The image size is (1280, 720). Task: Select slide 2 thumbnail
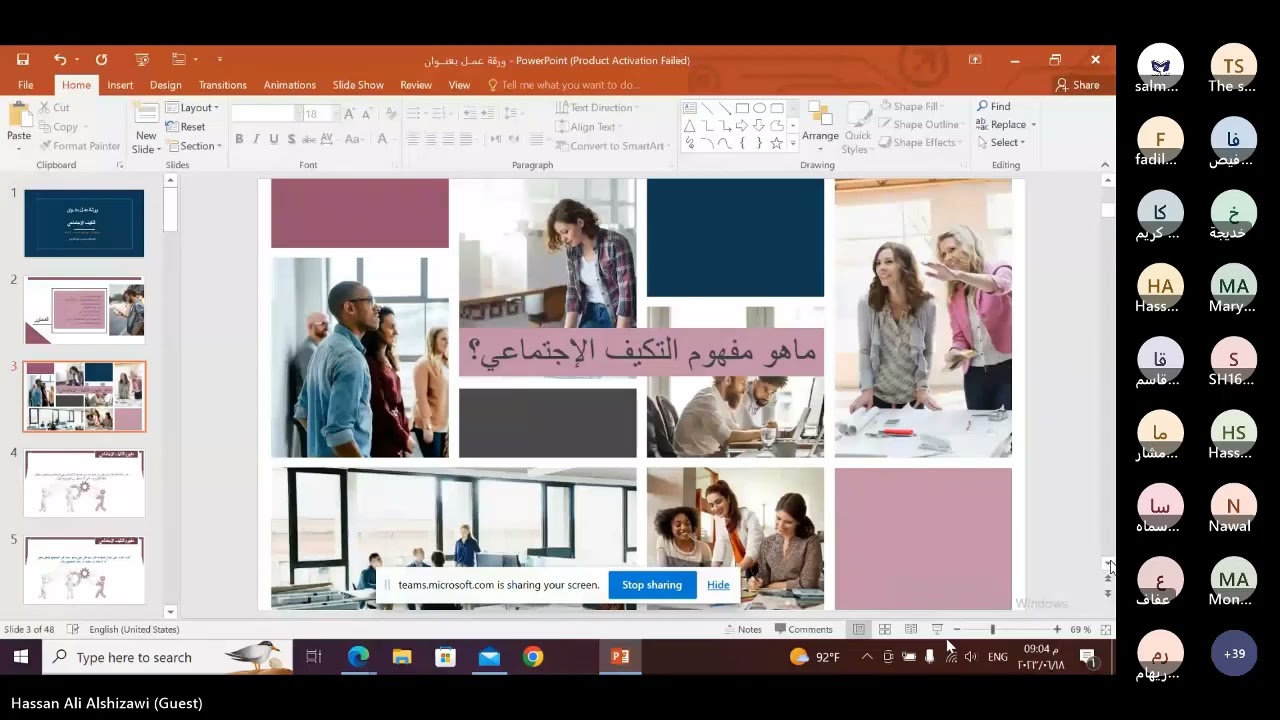(x=84, y=310)
